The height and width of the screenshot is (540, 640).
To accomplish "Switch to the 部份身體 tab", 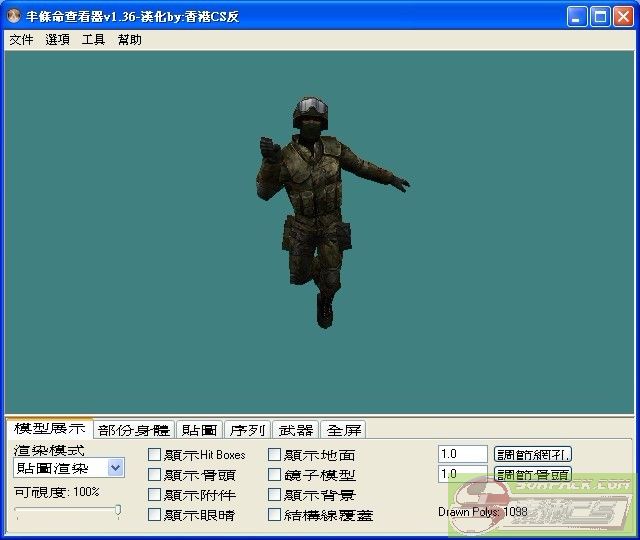I will coord(134,430).
